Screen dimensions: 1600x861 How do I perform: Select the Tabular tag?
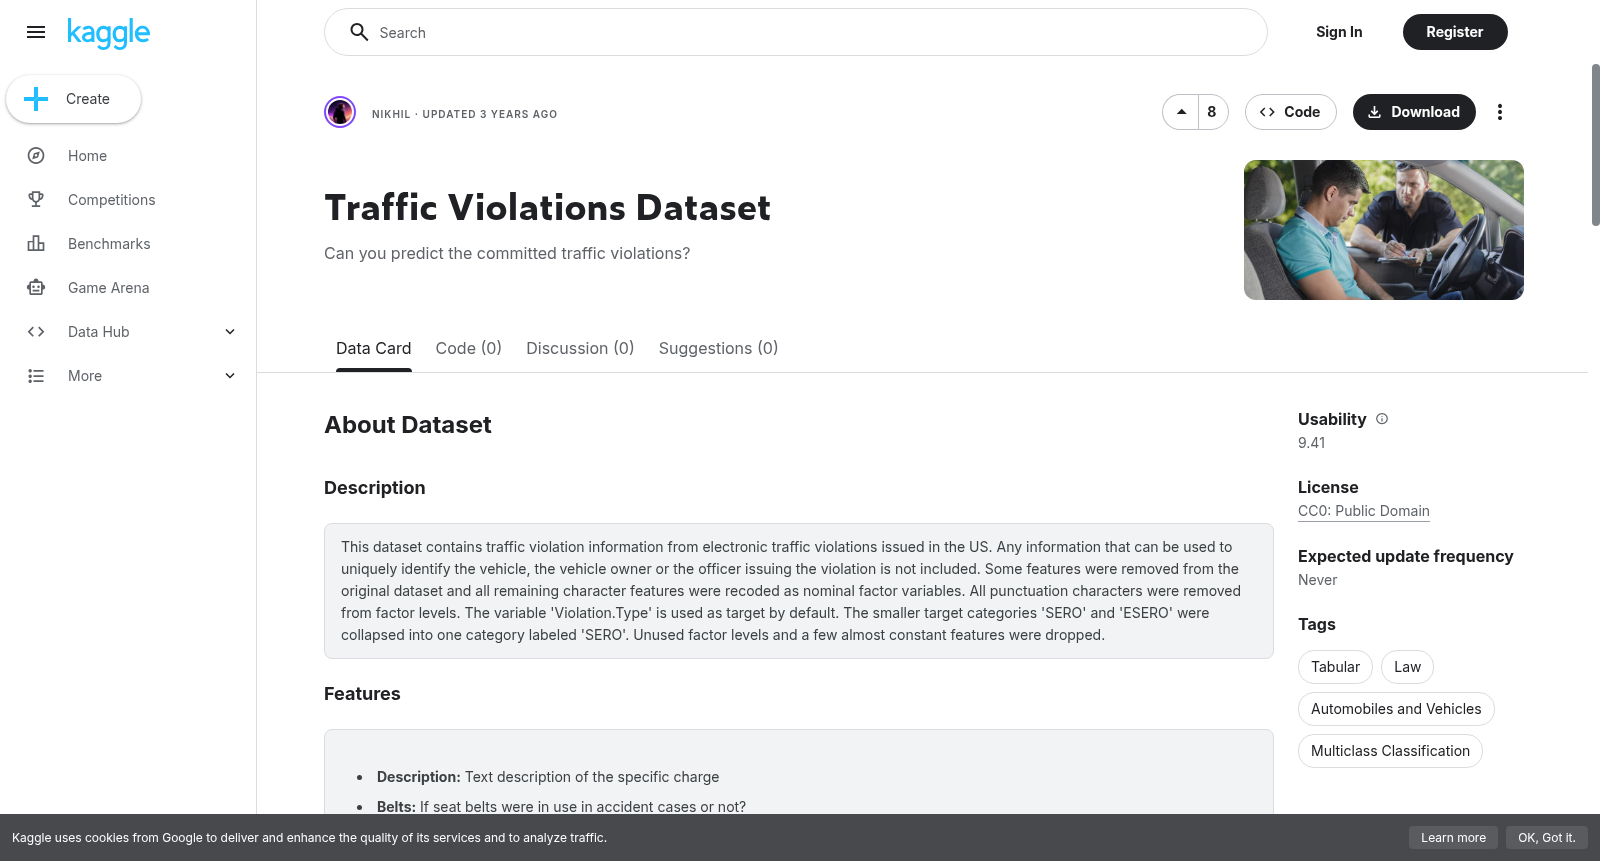(x=1335, y=667)
